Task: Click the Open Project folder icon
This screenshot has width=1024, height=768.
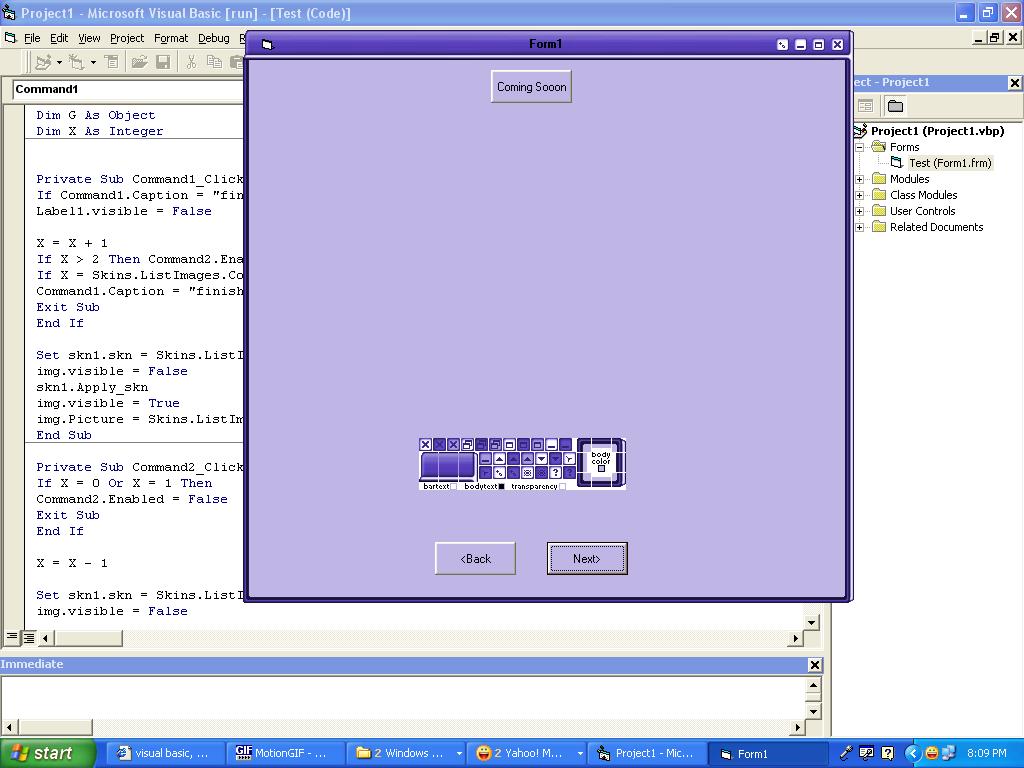Action: click(x=139, y=62)
